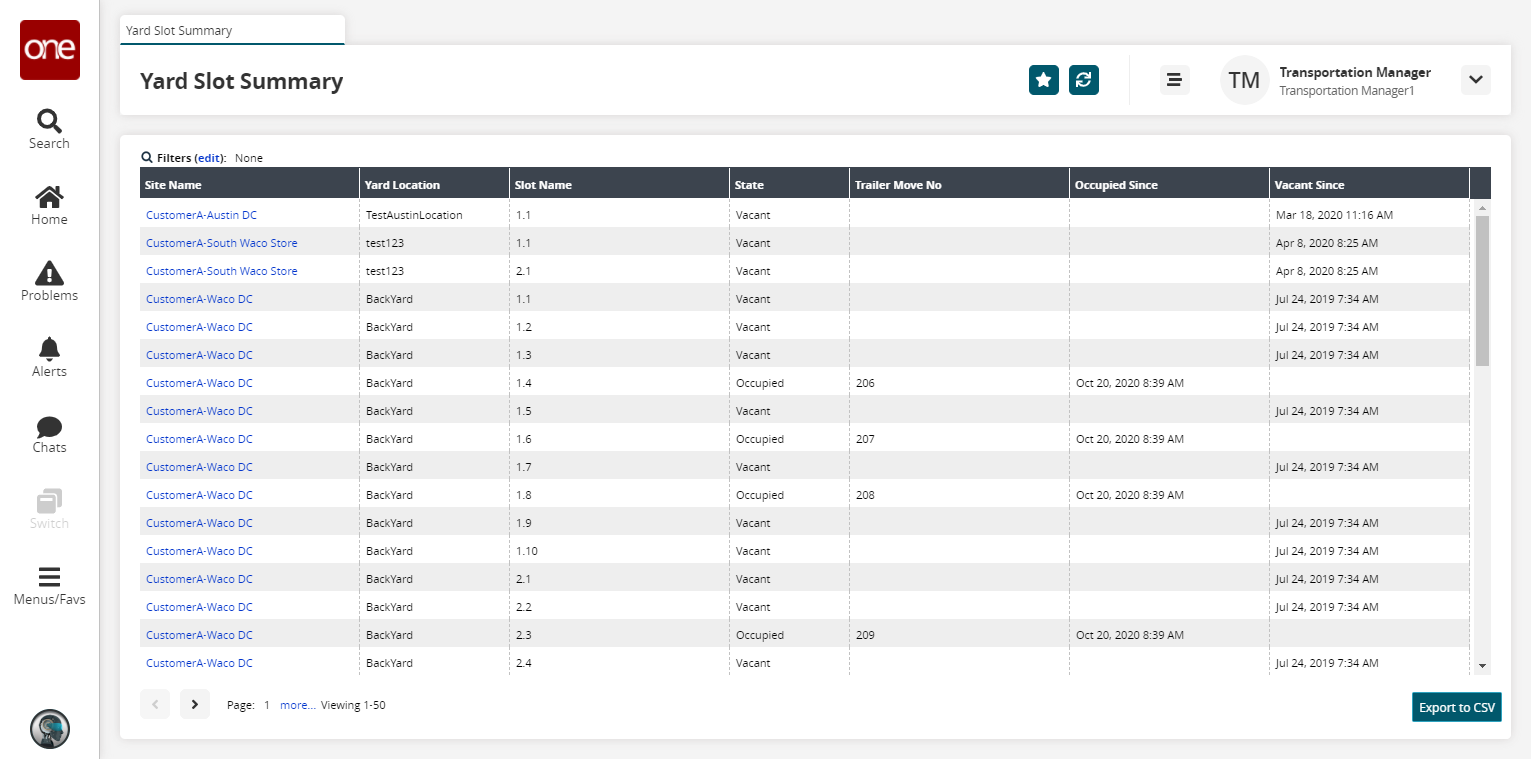
Task: View Alerts bell in the sidebar
Action: (49, 358)
